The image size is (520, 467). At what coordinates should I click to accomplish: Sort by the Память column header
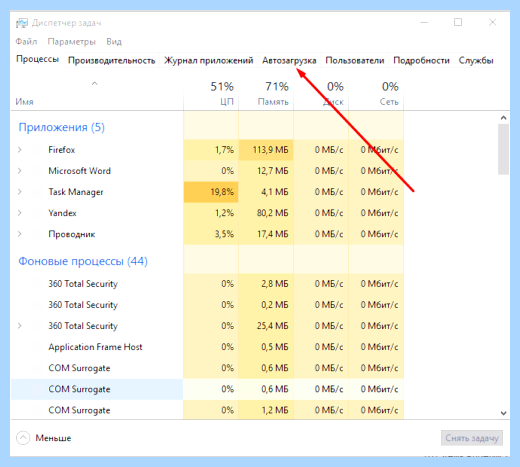(273, 102)
